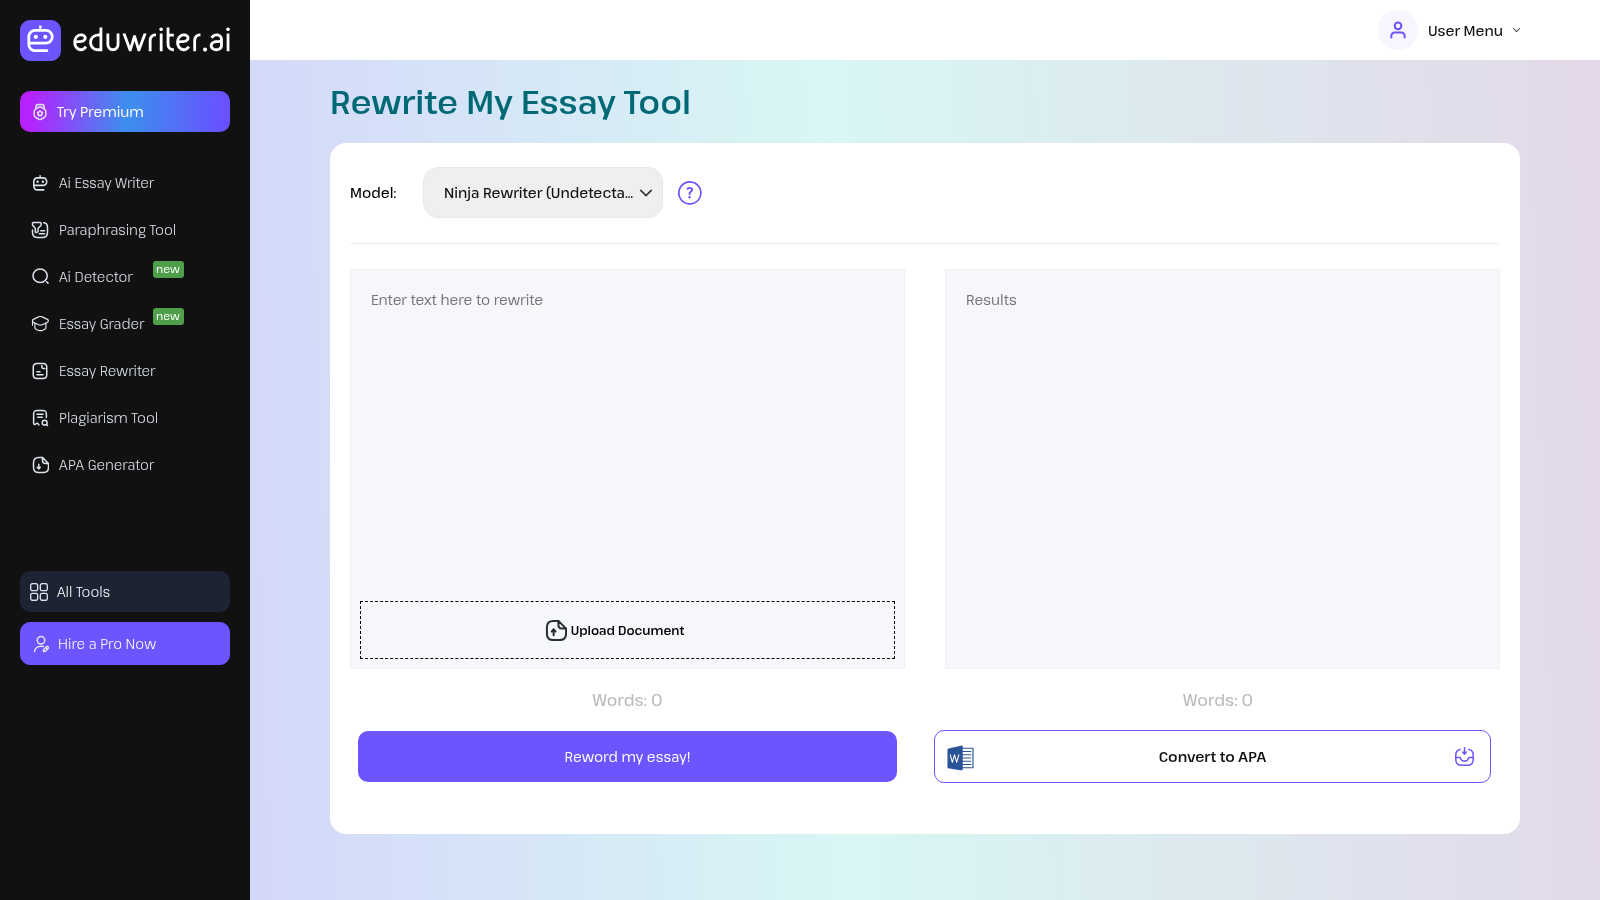Open the model help question mark icon
This screenshot has width=1600, height=900.
pos(690,193)
